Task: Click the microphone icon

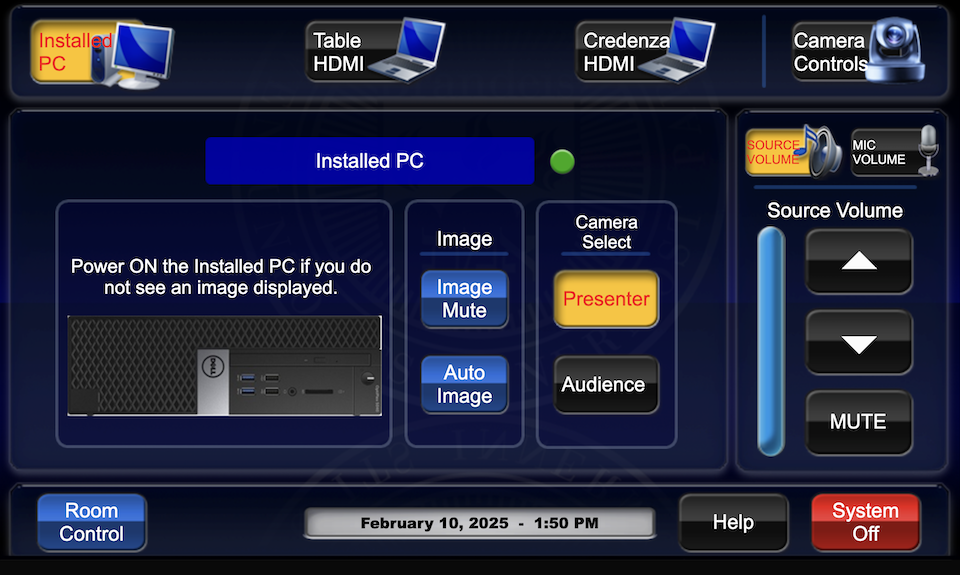Action: [929, 151]
